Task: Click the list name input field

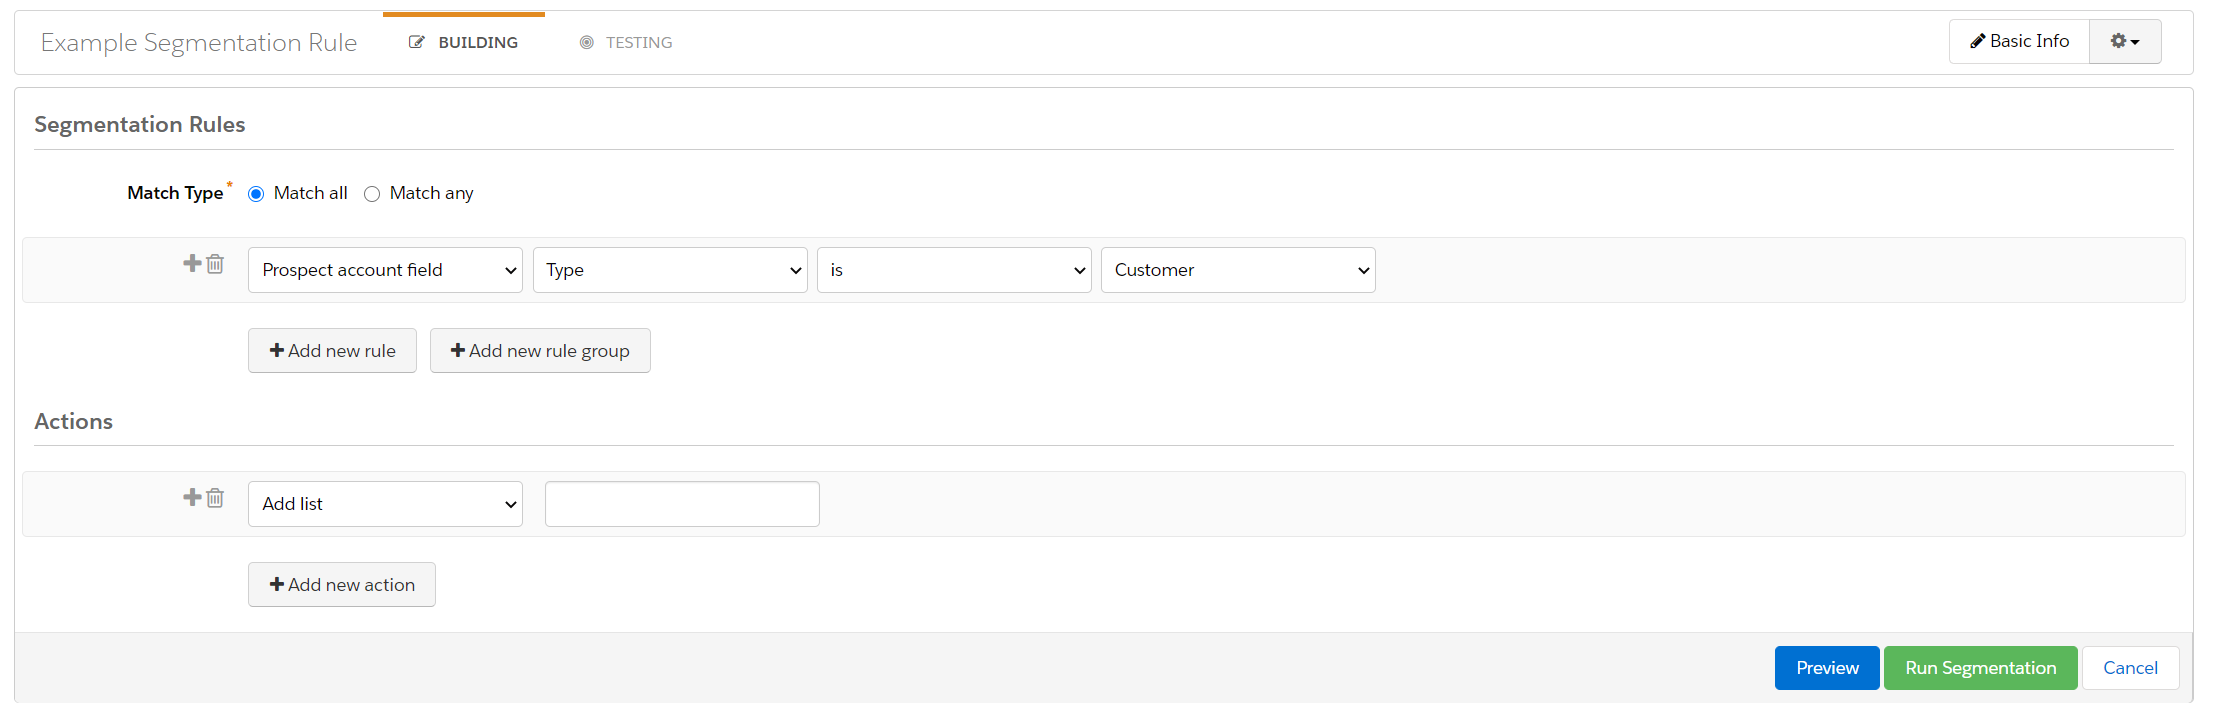Action: coord(682,504)
